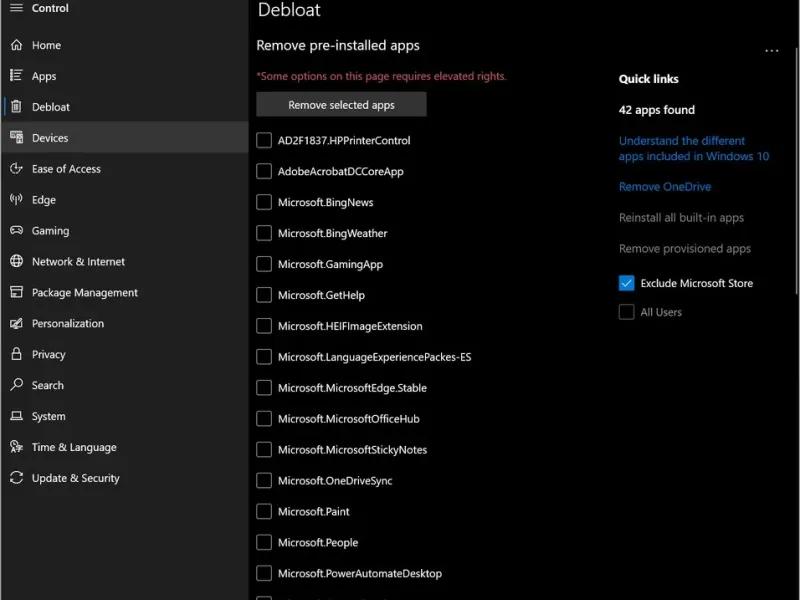The width and height of the screenshot is (800, 600).
Task: Uncheck Exclude Microsoft Store
Action: [627, 283]
